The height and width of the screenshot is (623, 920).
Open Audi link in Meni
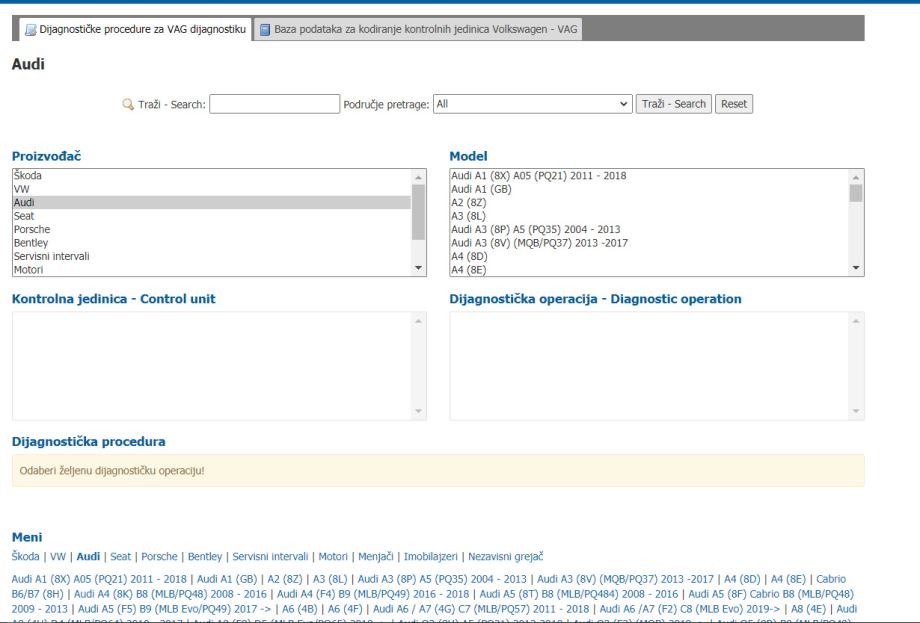coord(88,556)
